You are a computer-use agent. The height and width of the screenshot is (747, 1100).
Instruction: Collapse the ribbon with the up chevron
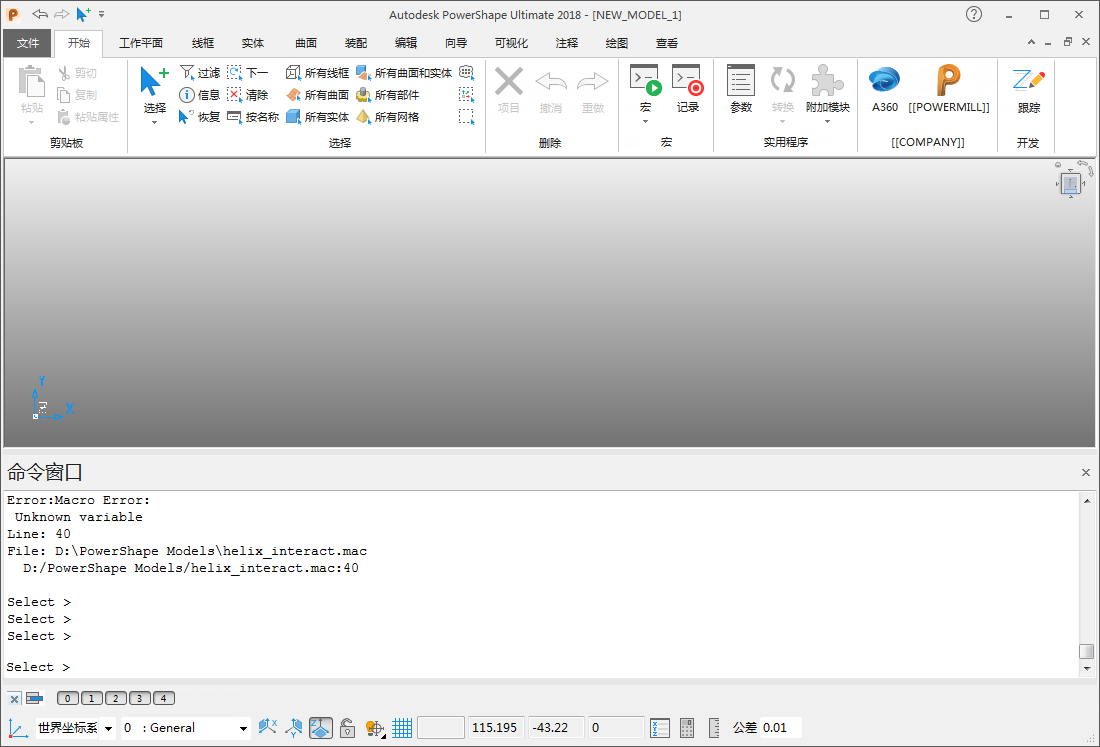[x=1031, y=42]
